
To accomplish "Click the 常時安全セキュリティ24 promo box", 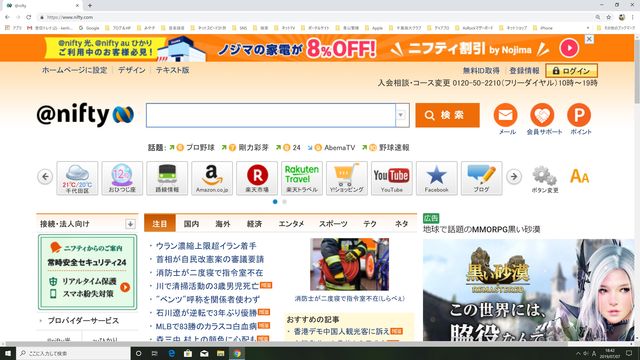I will click(87, 272).
